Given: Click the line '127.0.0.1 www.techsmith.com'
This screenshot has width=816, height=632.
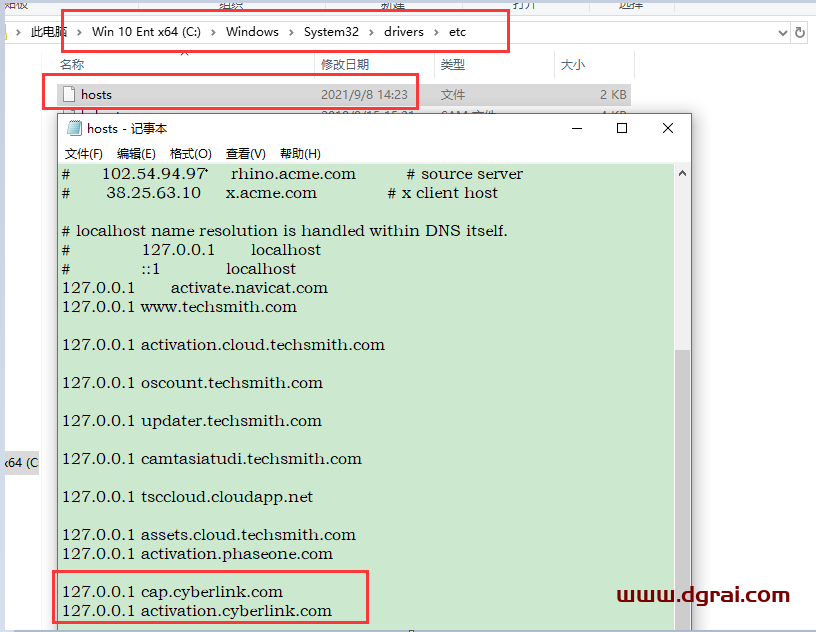Looking at the screenshot, I should 180,307.
